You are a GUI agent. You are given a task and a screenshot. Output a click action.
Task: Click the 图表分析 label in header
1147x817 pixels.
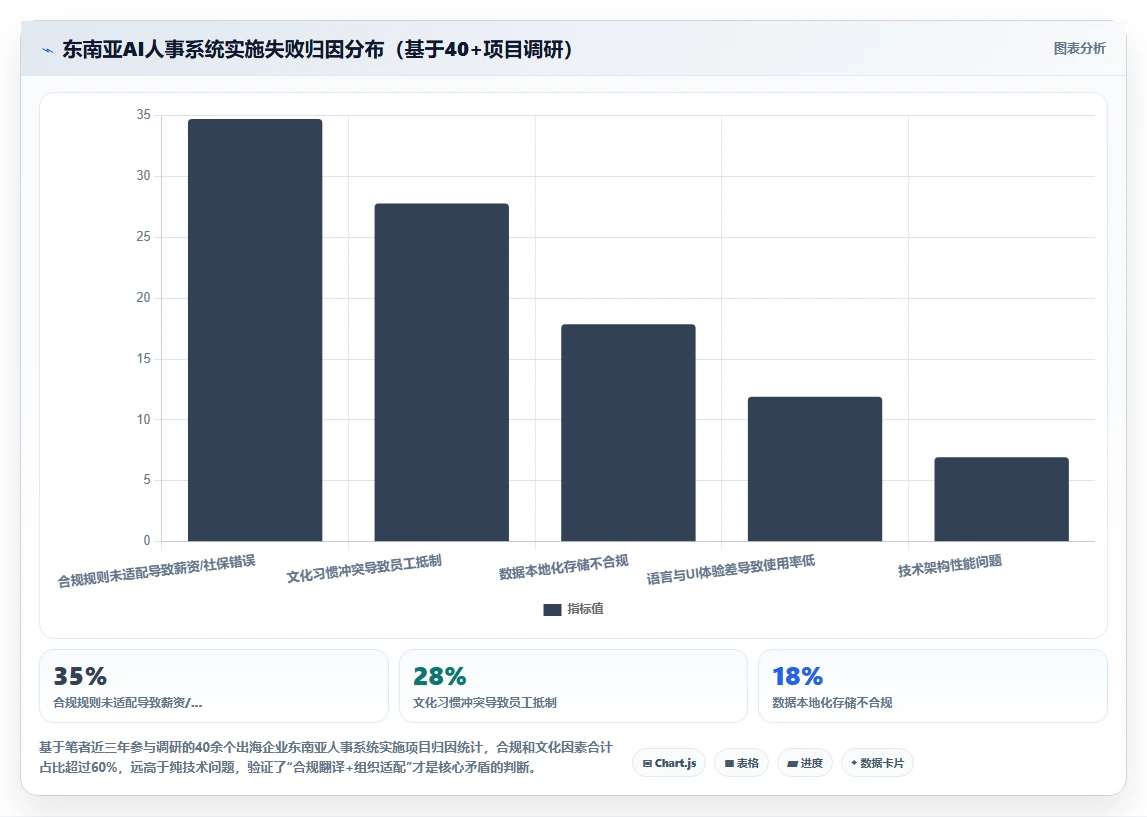coord(1079,48)
